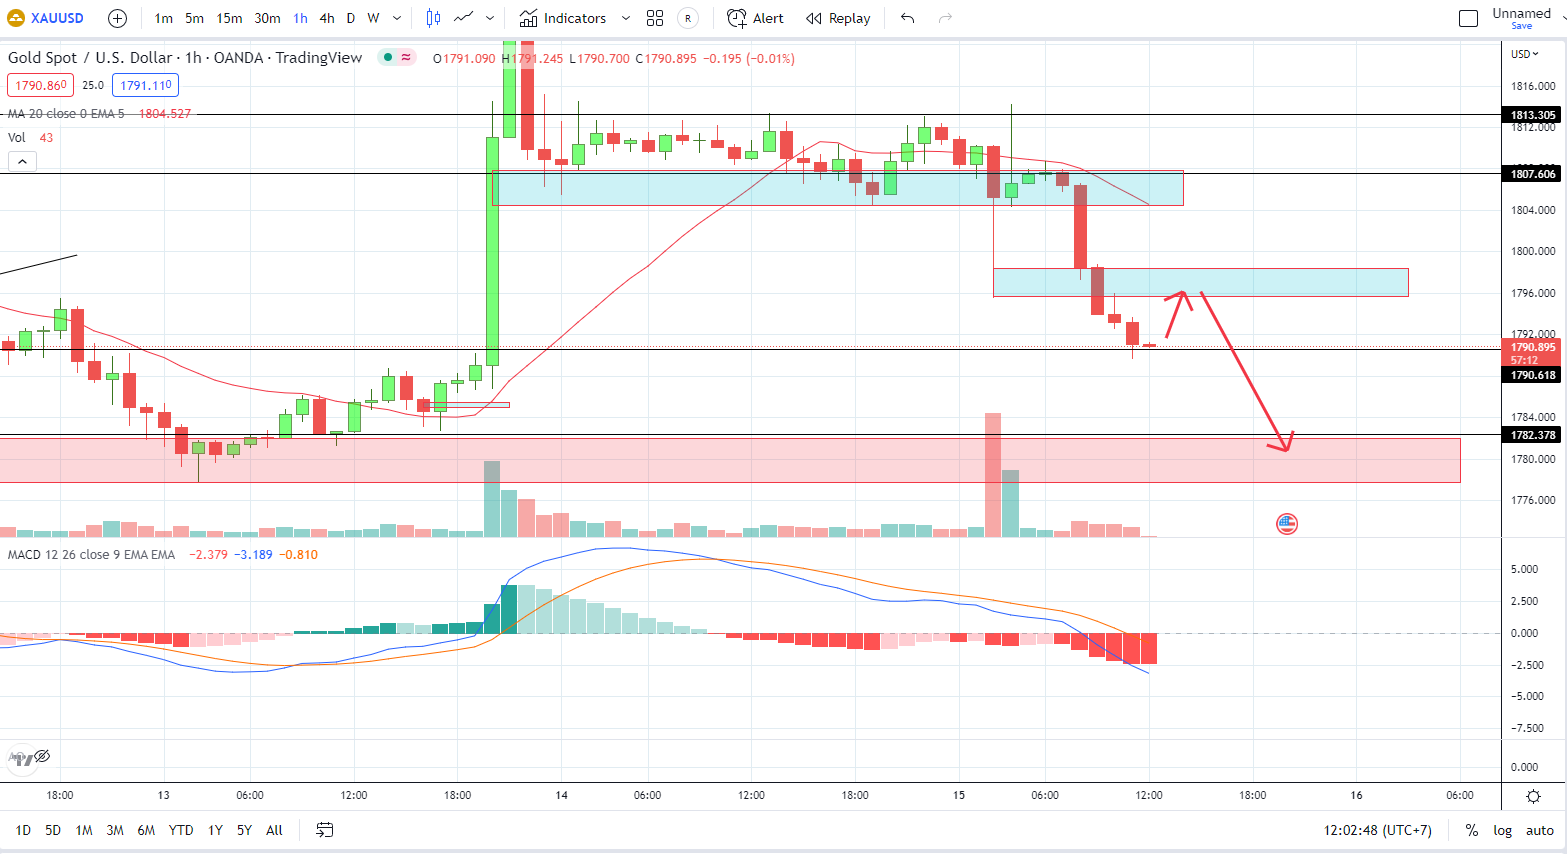Toggle the log scale
The image size is (1567, 854).
(1503, 830)
